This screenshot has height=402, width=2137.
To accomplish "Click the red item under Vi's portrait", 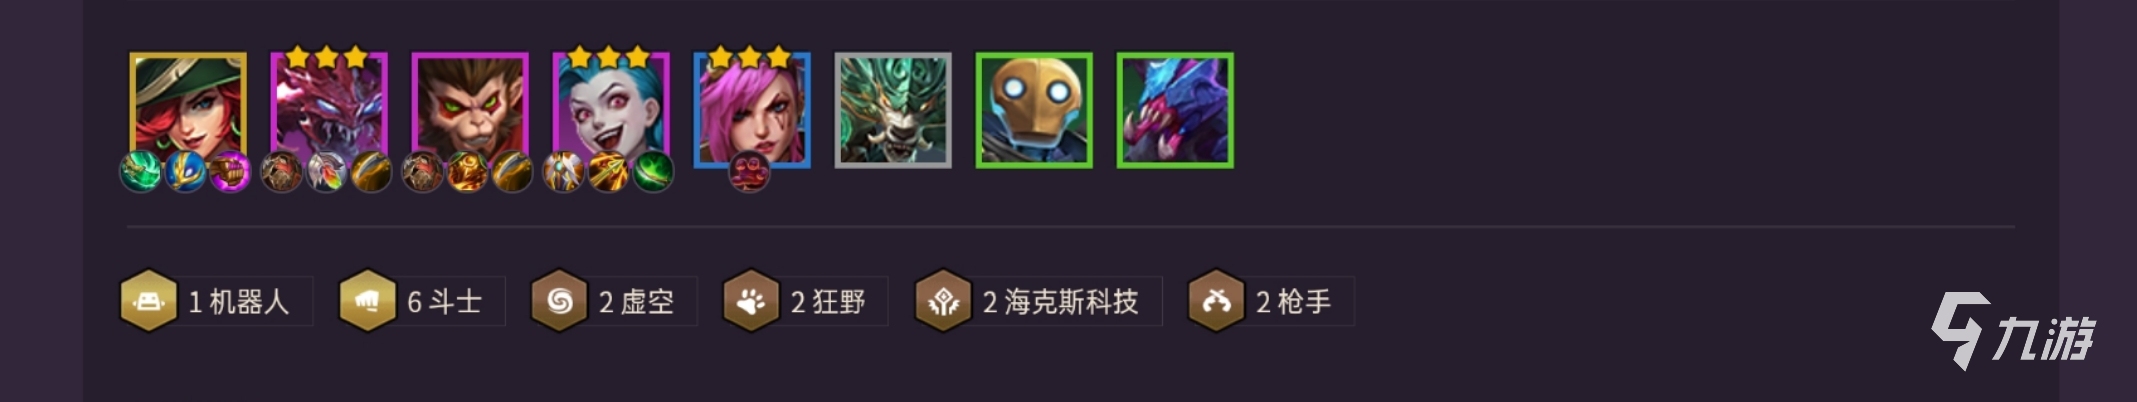I will tap(749, 173).
